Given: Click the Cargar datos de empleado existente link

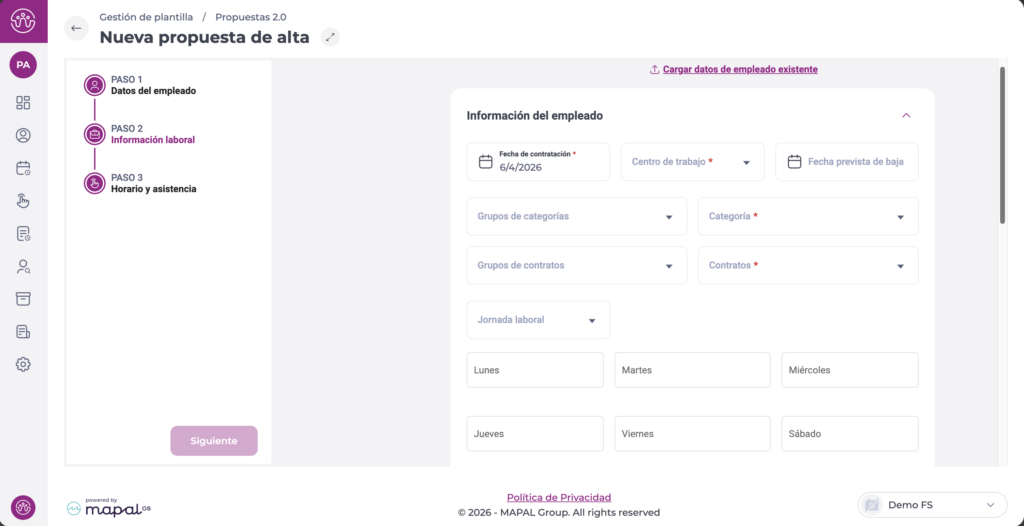Looking at the screenshot, I should pos(740,70).
